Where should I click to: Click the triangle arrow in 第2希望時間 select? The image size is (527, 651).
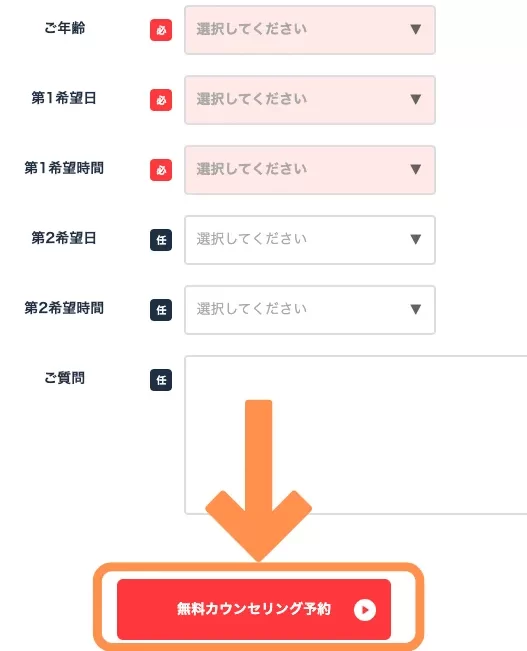(x=416, y=309)
